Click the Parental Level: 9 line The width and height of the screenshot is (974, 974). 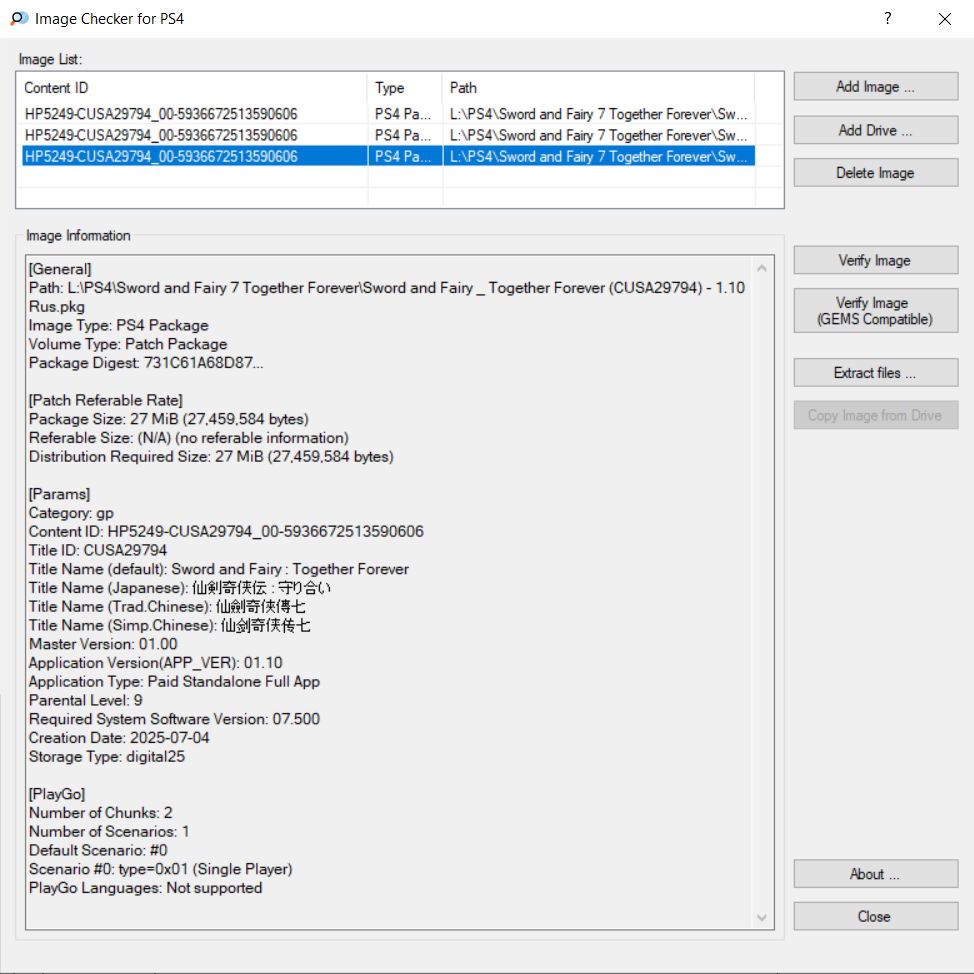click(x=85, y=701)
